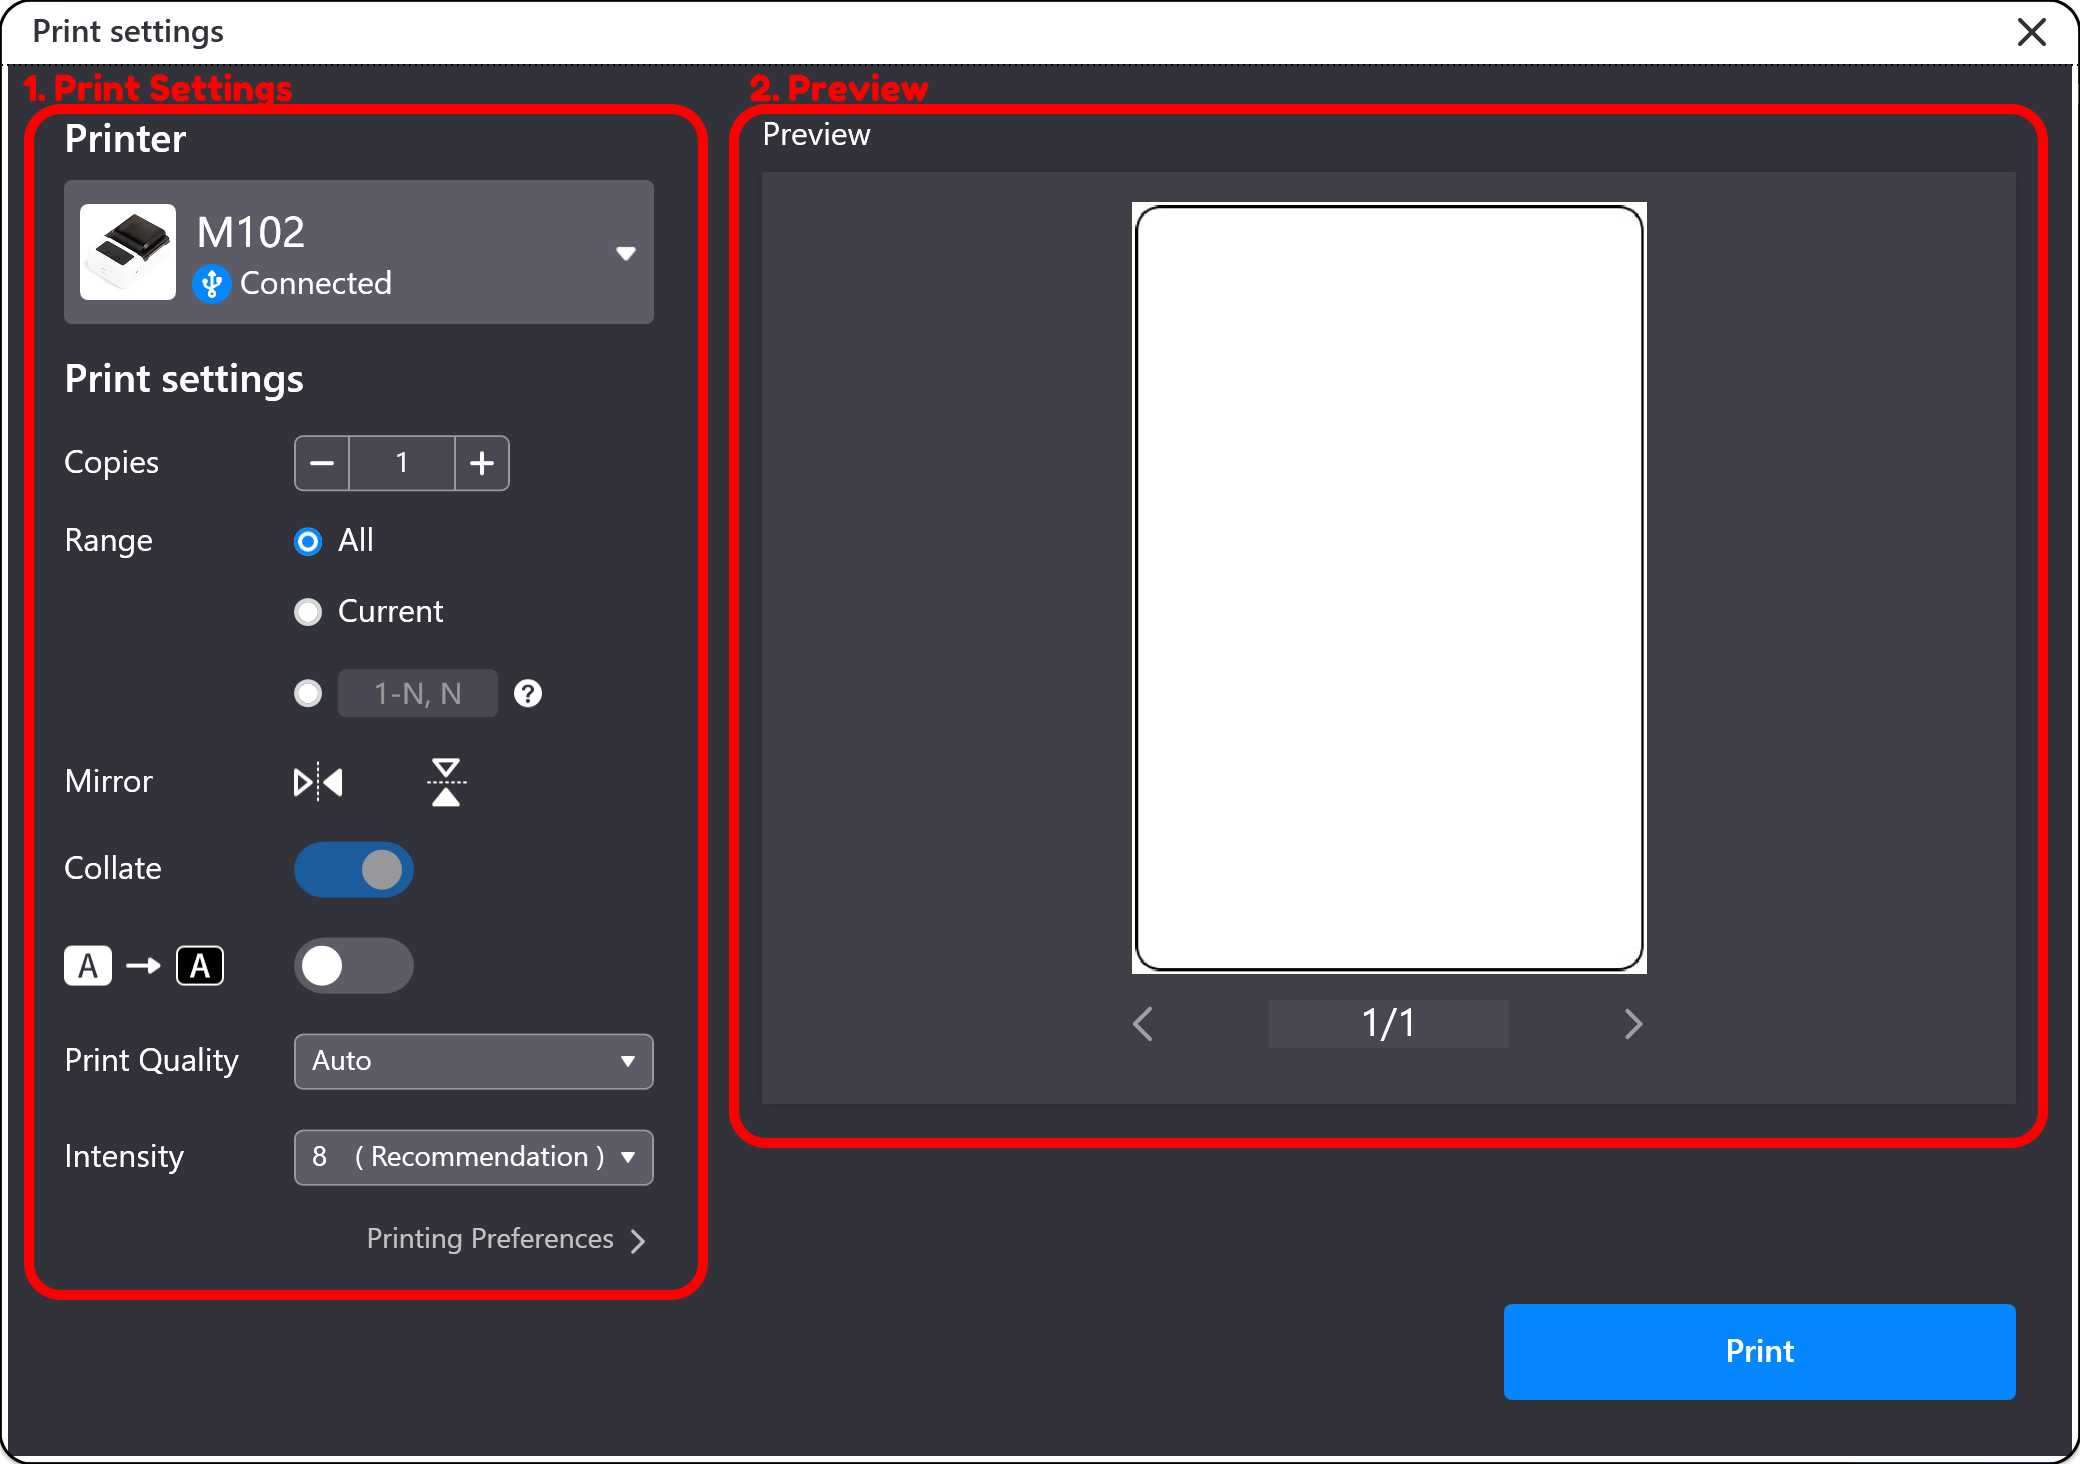Click the page range help question icon

[x=528, y=693]
